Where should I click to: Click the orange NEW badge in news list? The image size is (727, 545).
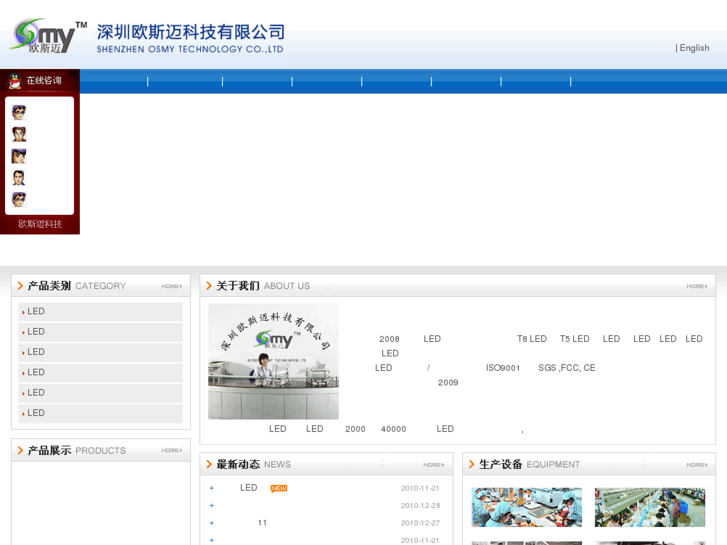point(279,488)
